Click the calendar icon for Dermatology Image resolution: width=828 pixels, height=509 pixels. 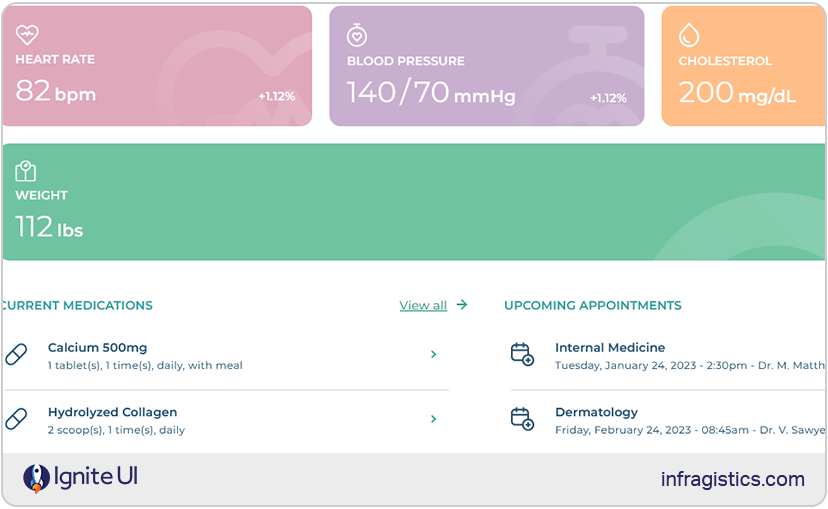tap(522, 419)
